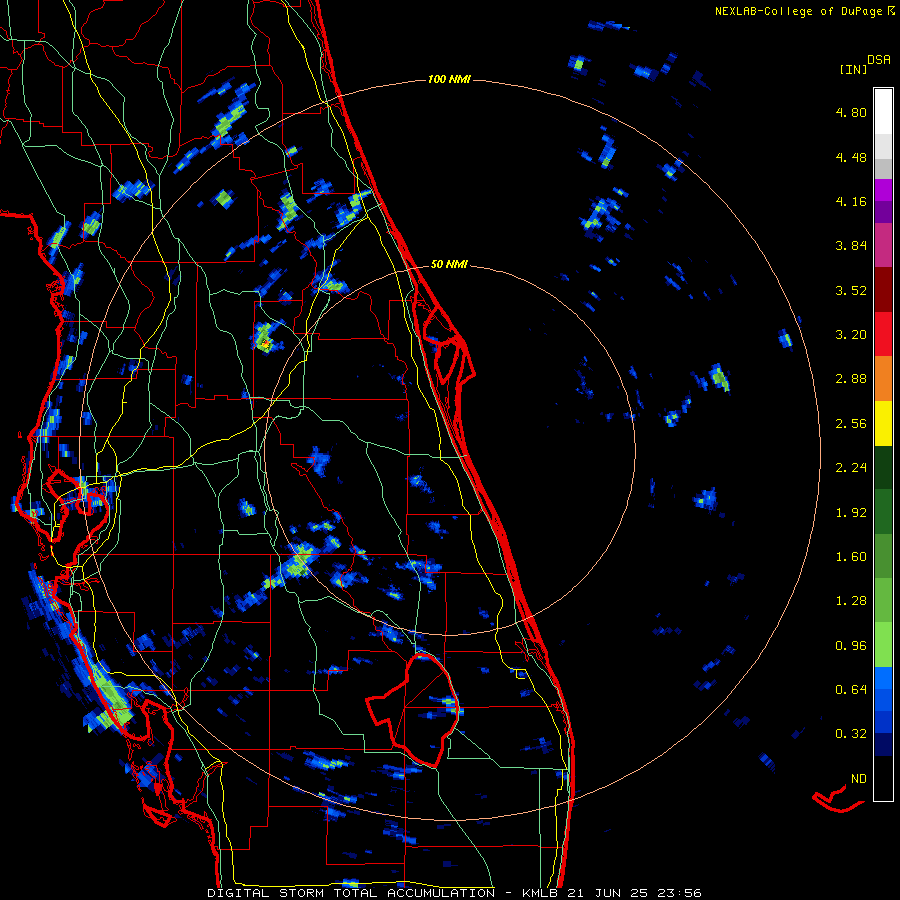Screen dimensions: 900x900
Task: Click the [IN] units label
Action: (x=853, y=69)
